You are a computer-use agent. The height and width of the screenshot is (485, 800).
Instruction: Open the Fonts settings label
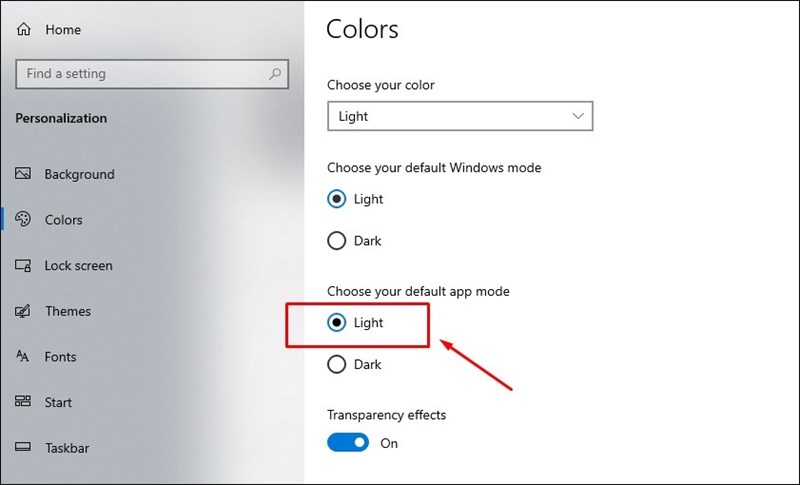(x=60, y=357)
